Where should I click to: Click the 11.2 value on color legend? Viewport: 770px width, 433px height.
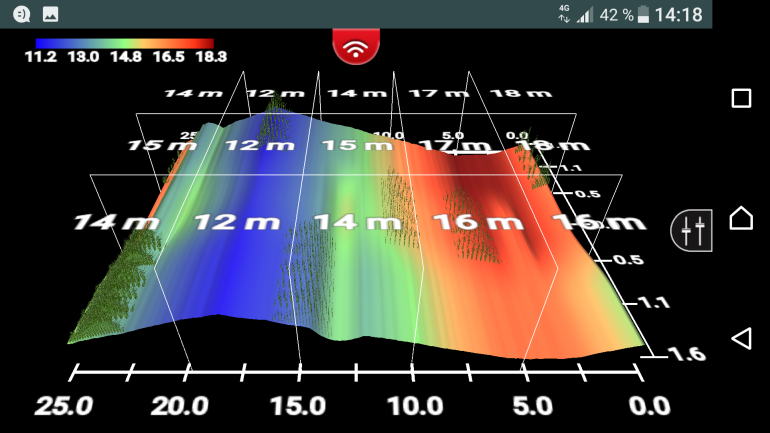tap(42, 57)
